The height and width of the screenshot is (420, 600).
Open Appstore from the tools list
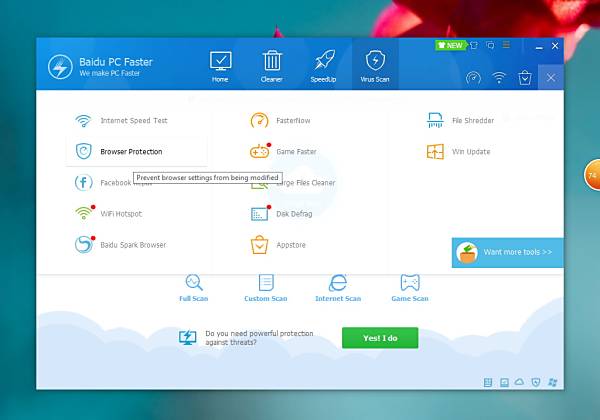coord(278,245)
